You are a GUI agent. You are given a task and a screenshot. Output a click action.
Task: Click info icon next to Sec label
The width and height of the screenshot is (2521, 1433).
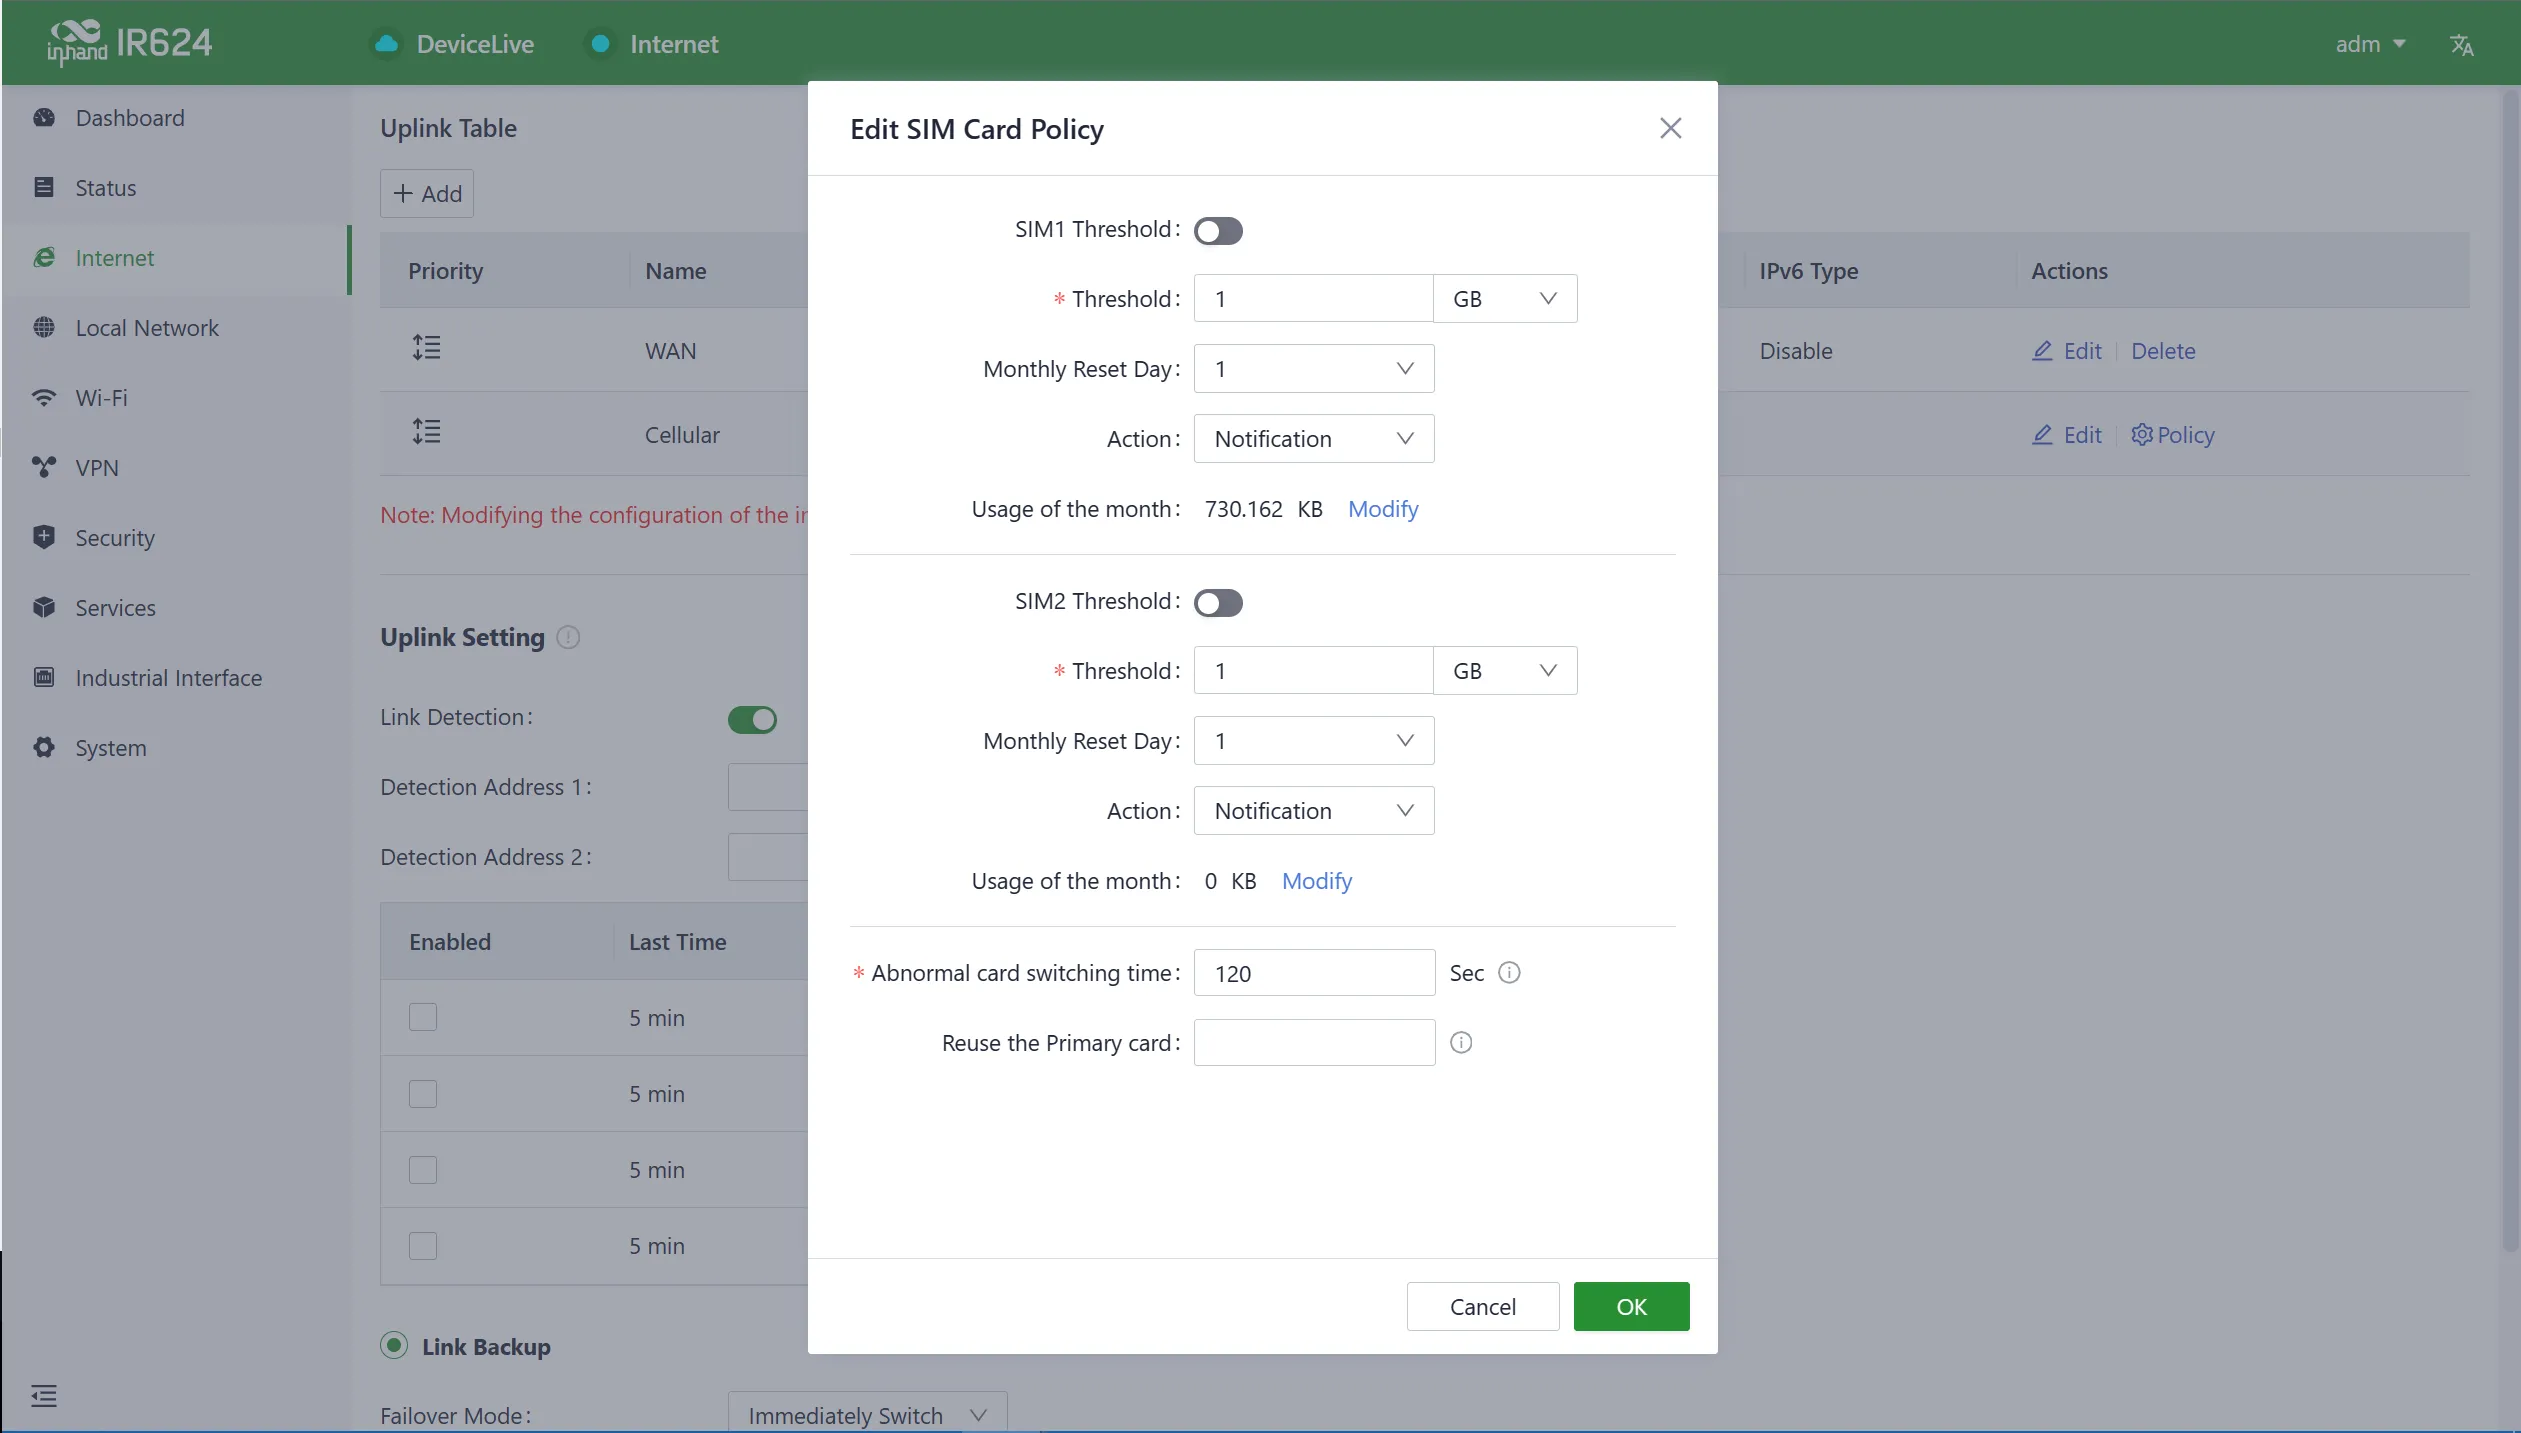1509,973
